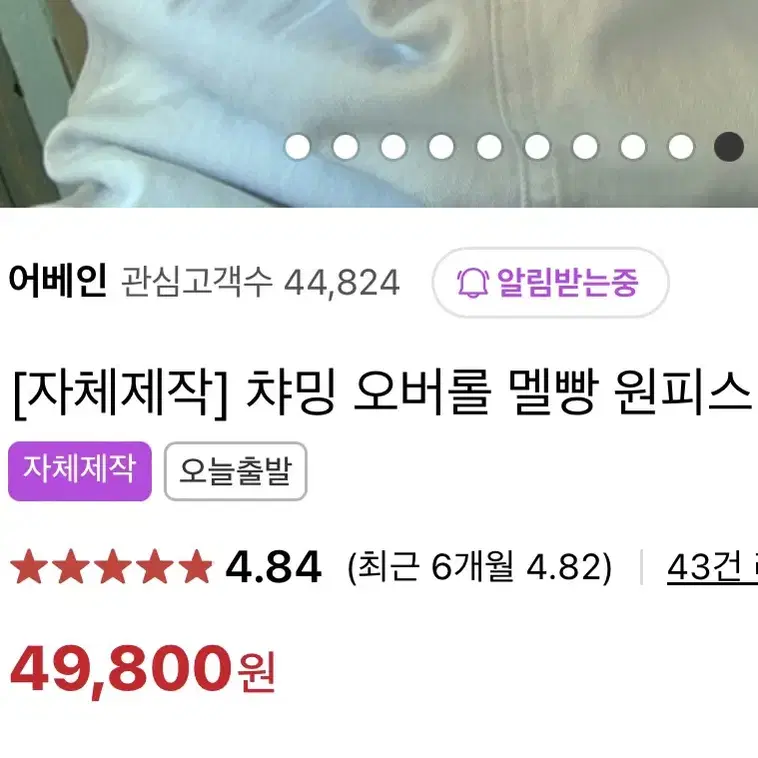Screen dimensions: 758x758
Task: Jump to the fourth carousel image dot
Action: pyautogui.click(x=441, y=146)
